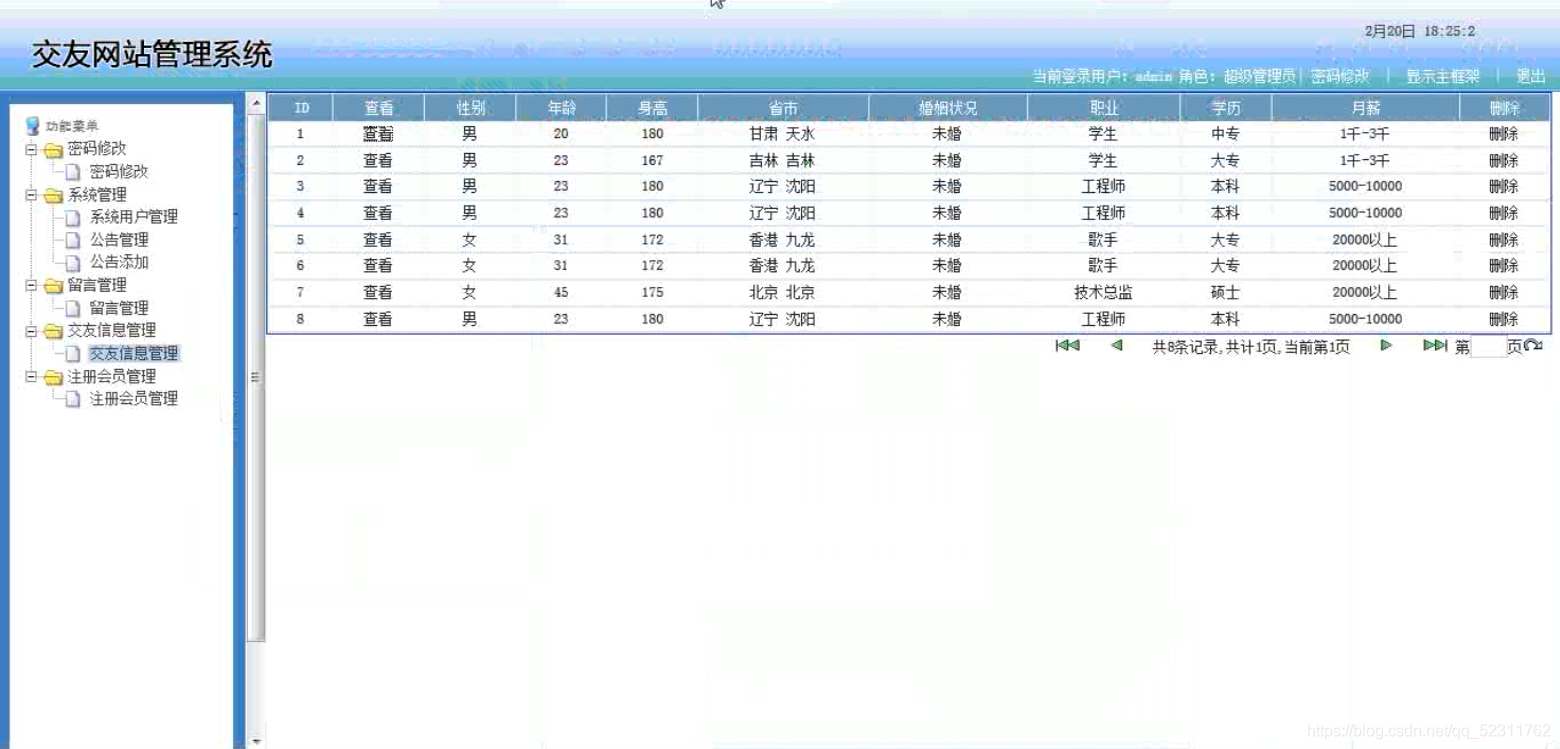Click the 身高 column header
The height and width of the screenshot is (749, 1560).
[x=652, y=108]
